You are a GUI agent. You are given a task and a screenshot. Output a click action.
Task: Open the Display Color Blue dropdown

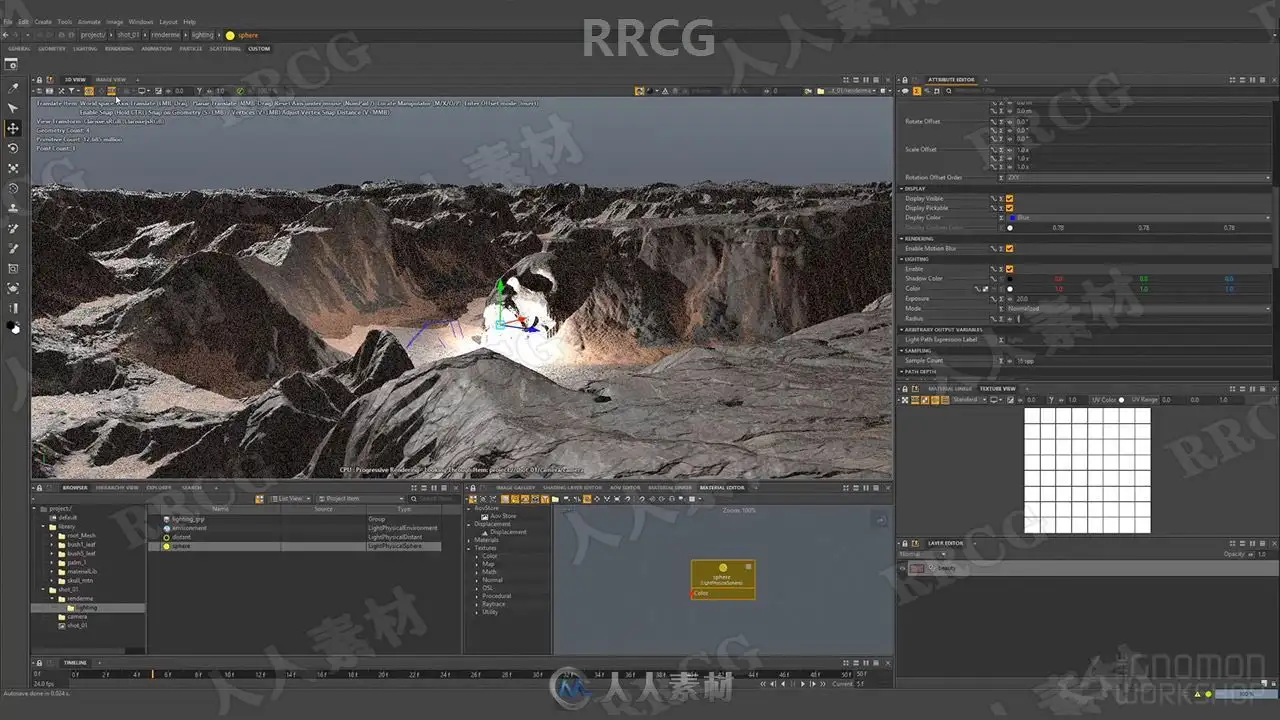1142,217
